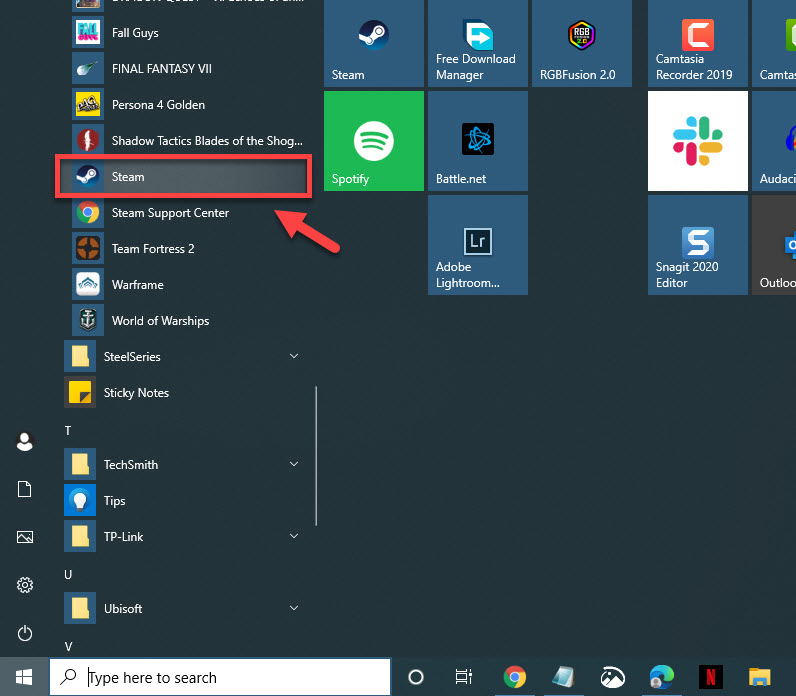Launch Shadow Tactics Blades of the Shogun
The height and width of the screenshot is (696, 796).
pos(188,141)
